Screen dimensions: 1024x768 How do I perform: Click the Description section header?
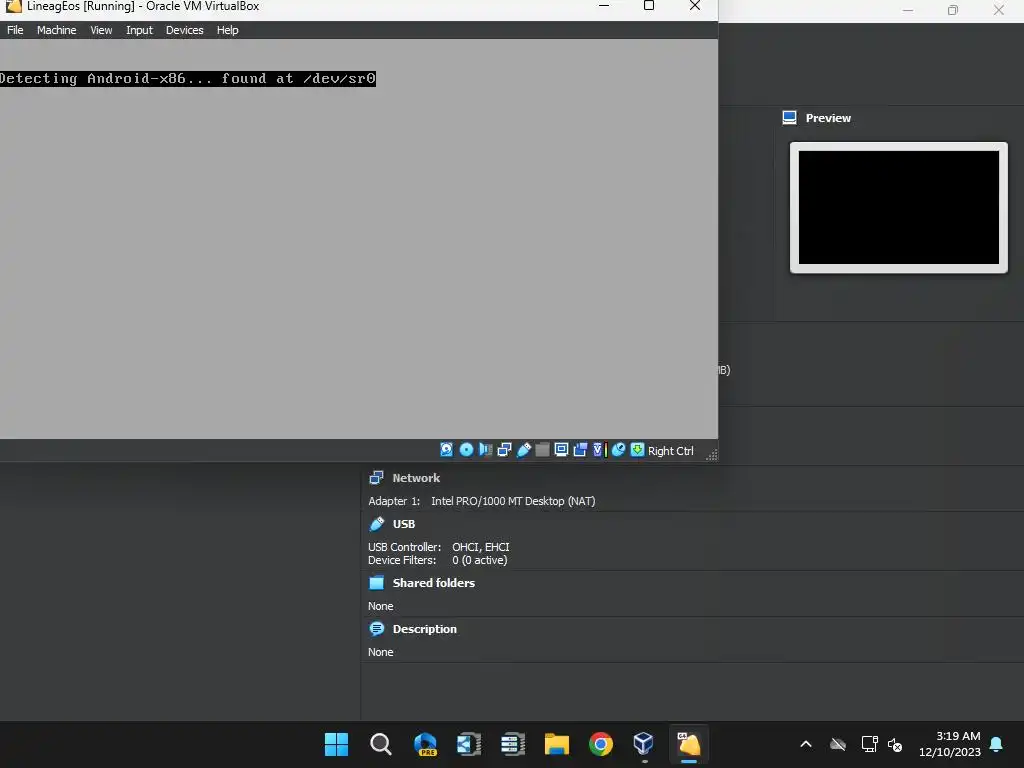tap(424, 629)
